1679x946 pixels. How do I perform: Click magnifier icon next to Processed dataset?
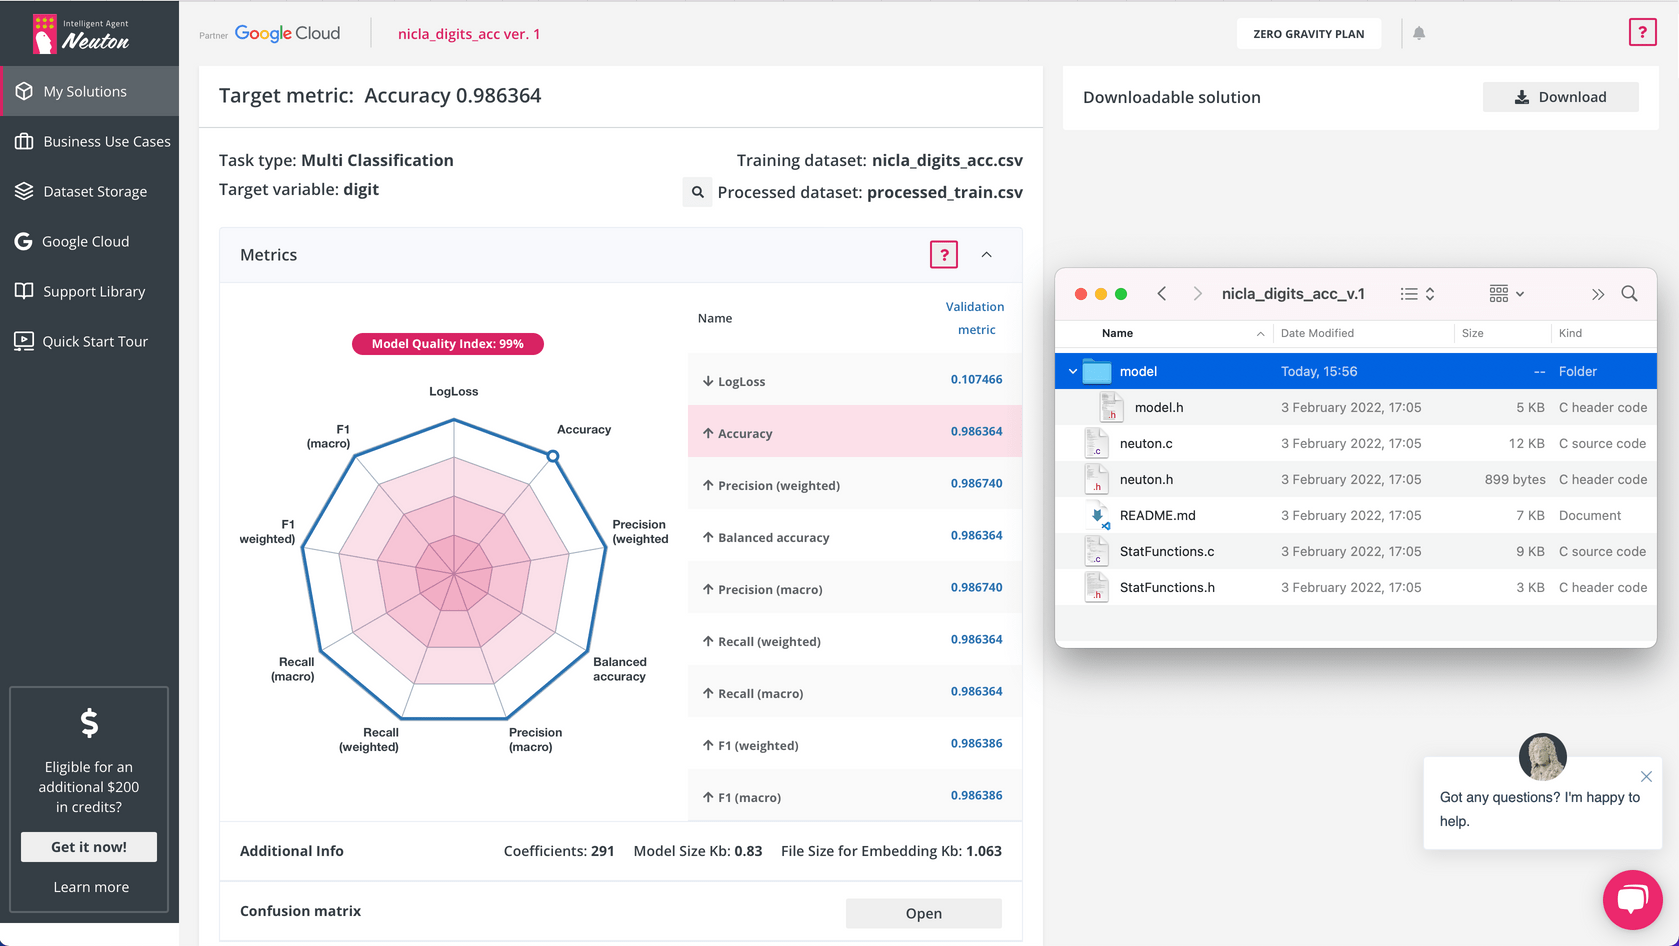[697, 192]
